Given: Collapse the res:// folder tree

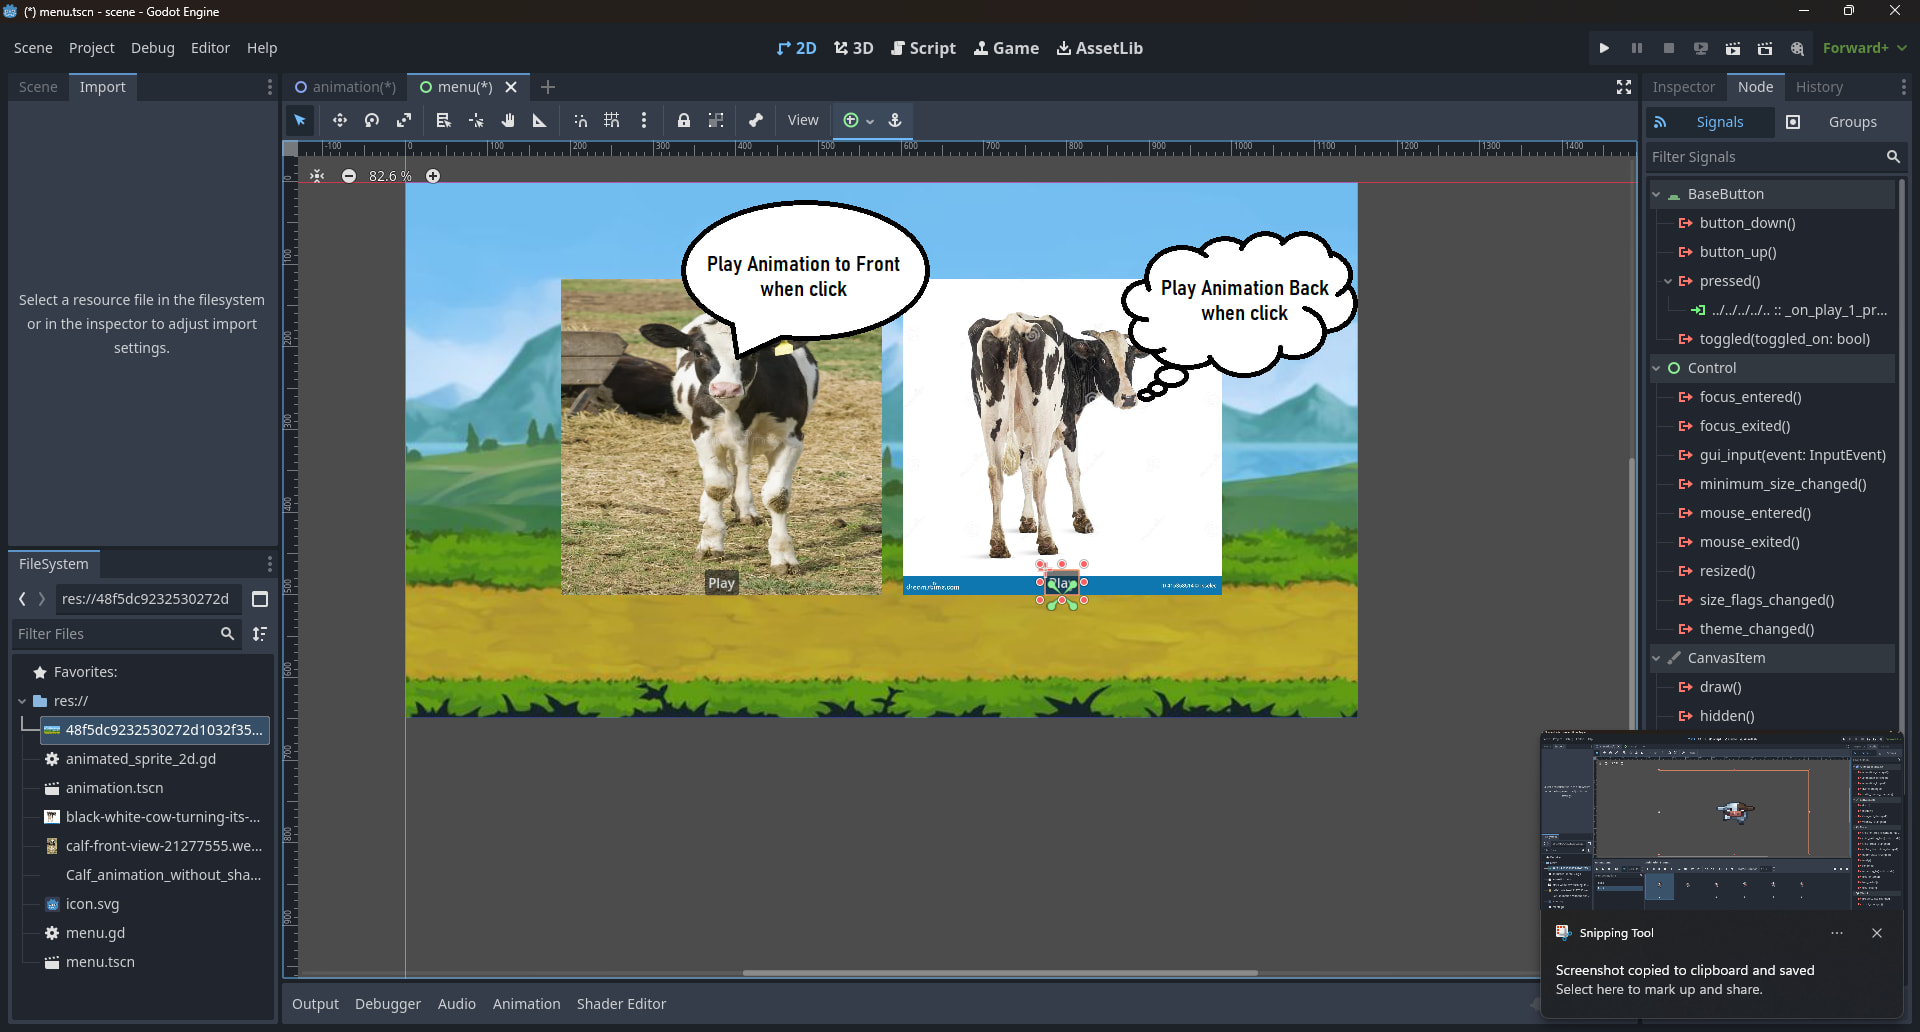Looking at the screenshot, I should tap(22, 701).
